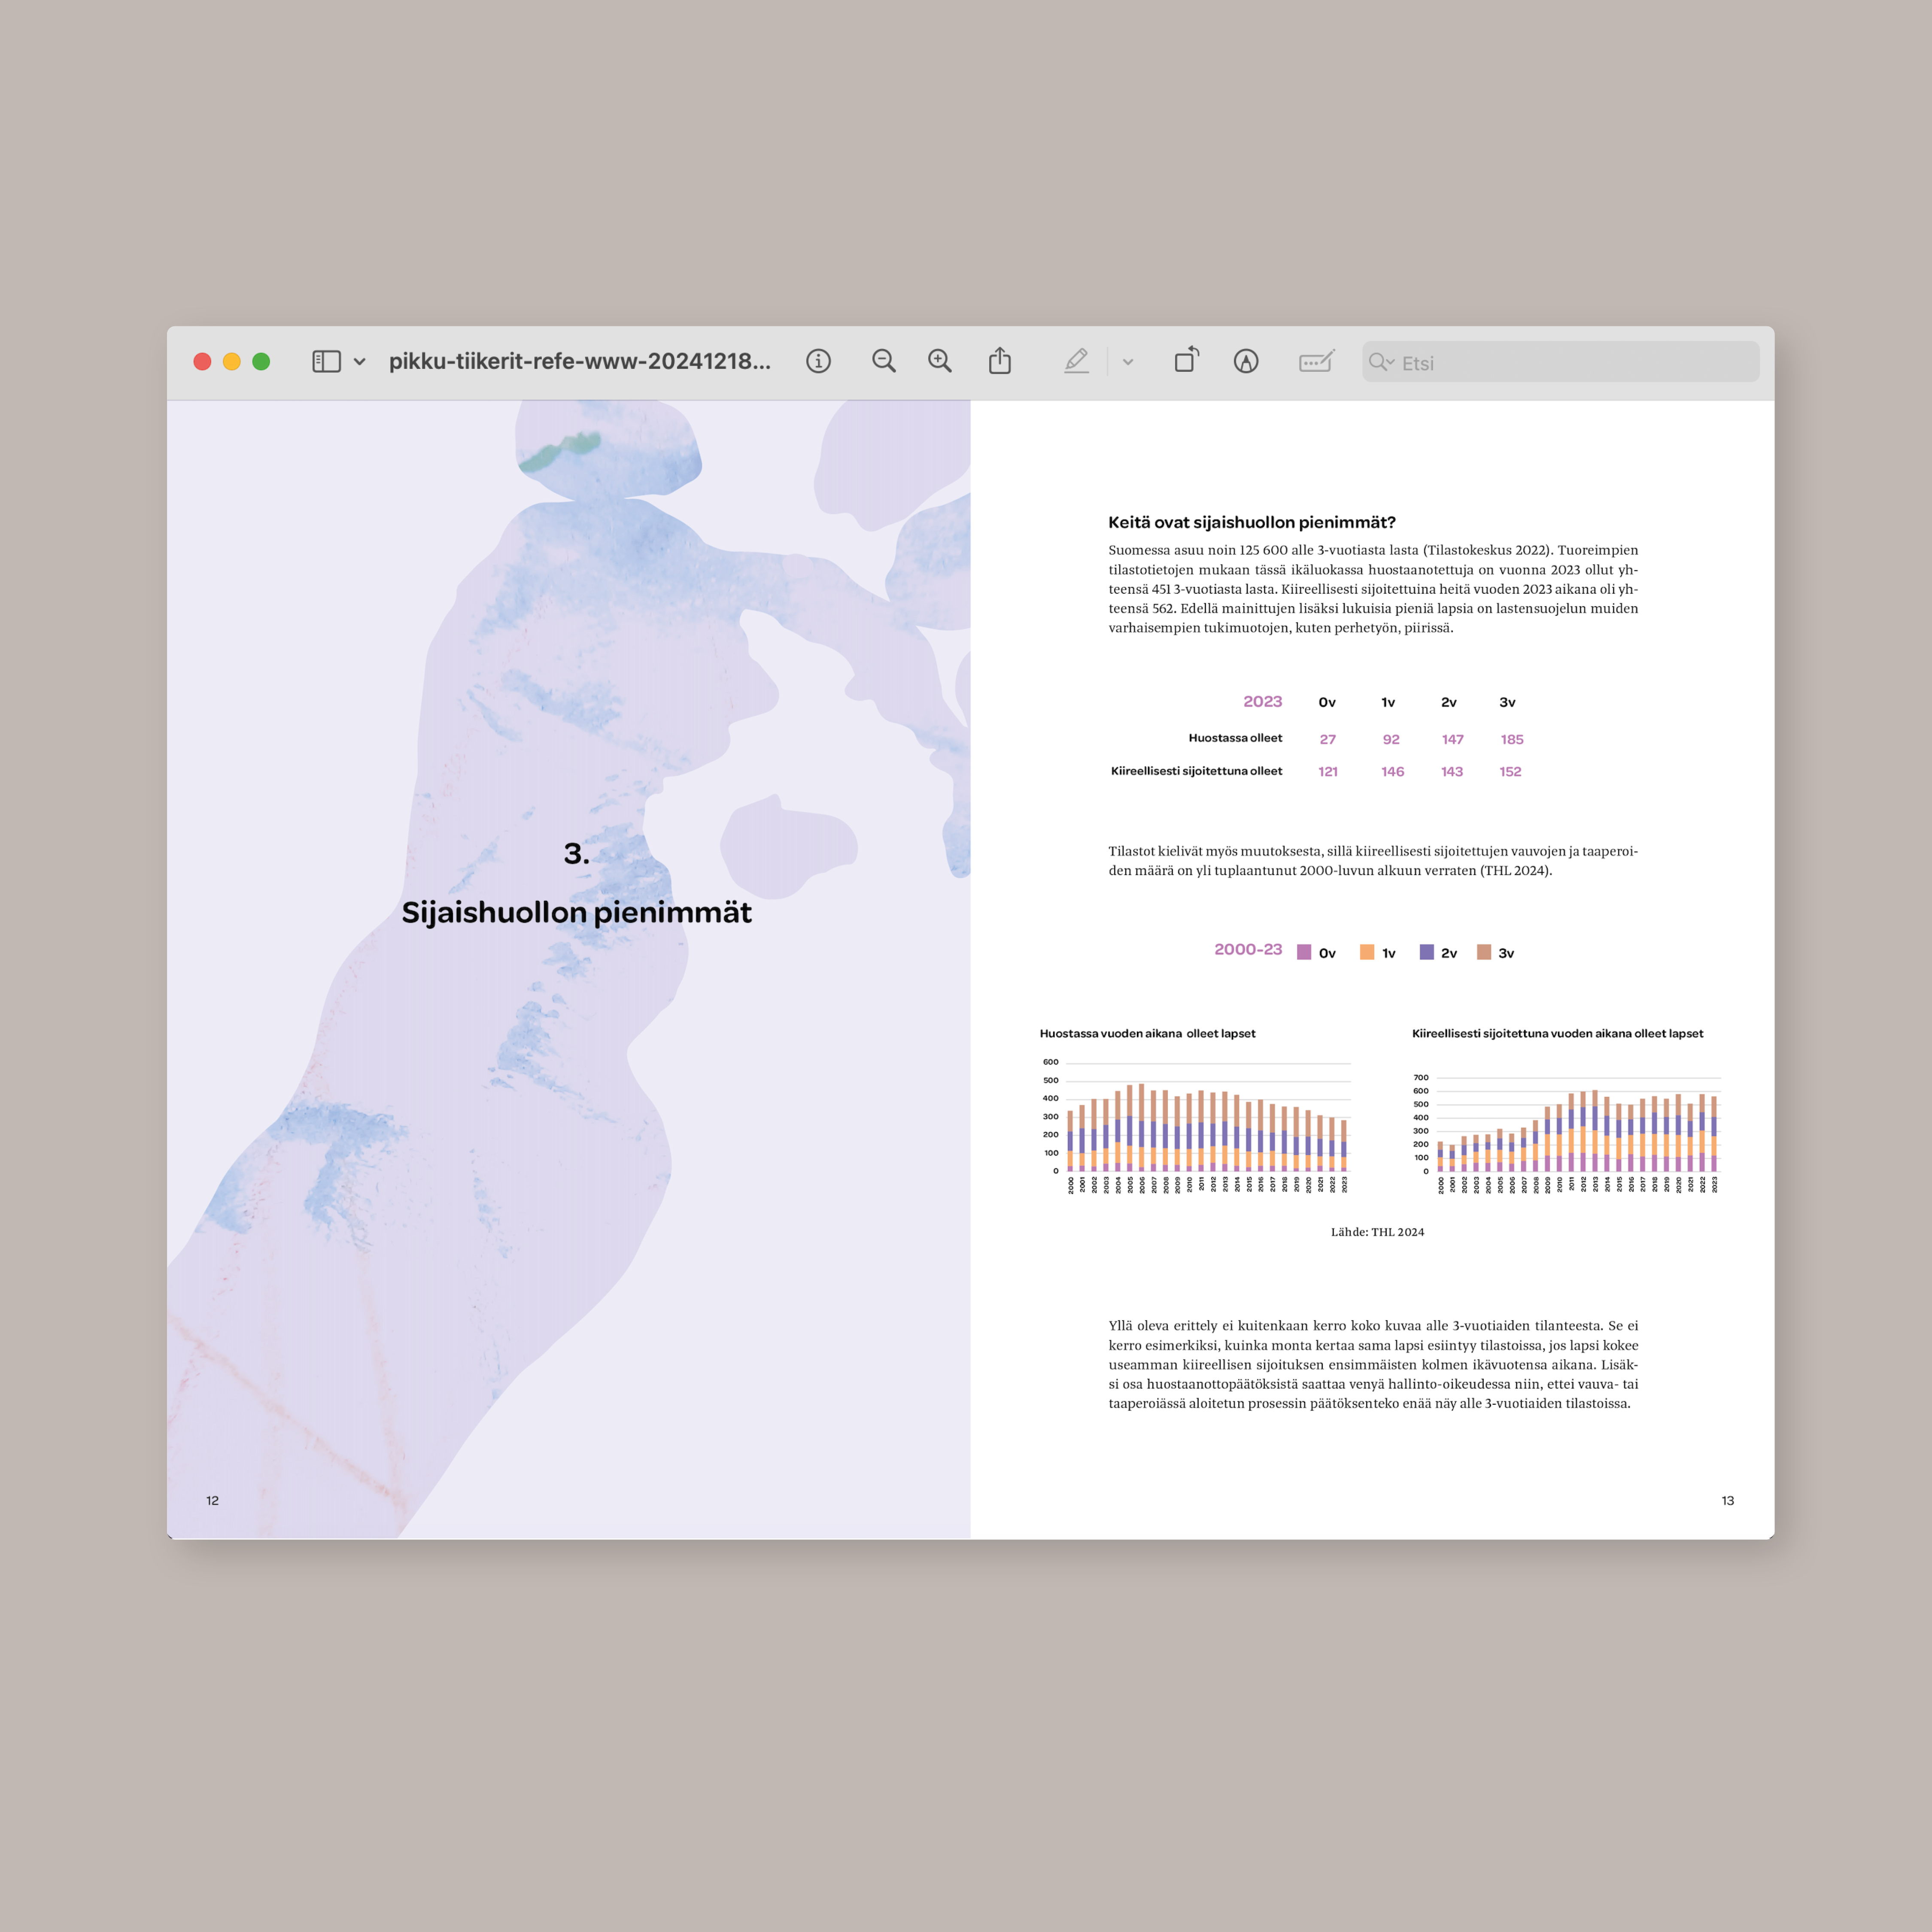This screenshot has width=1932, height=1932.
Task: Rotate the page left
Action: coord(1186,360)
